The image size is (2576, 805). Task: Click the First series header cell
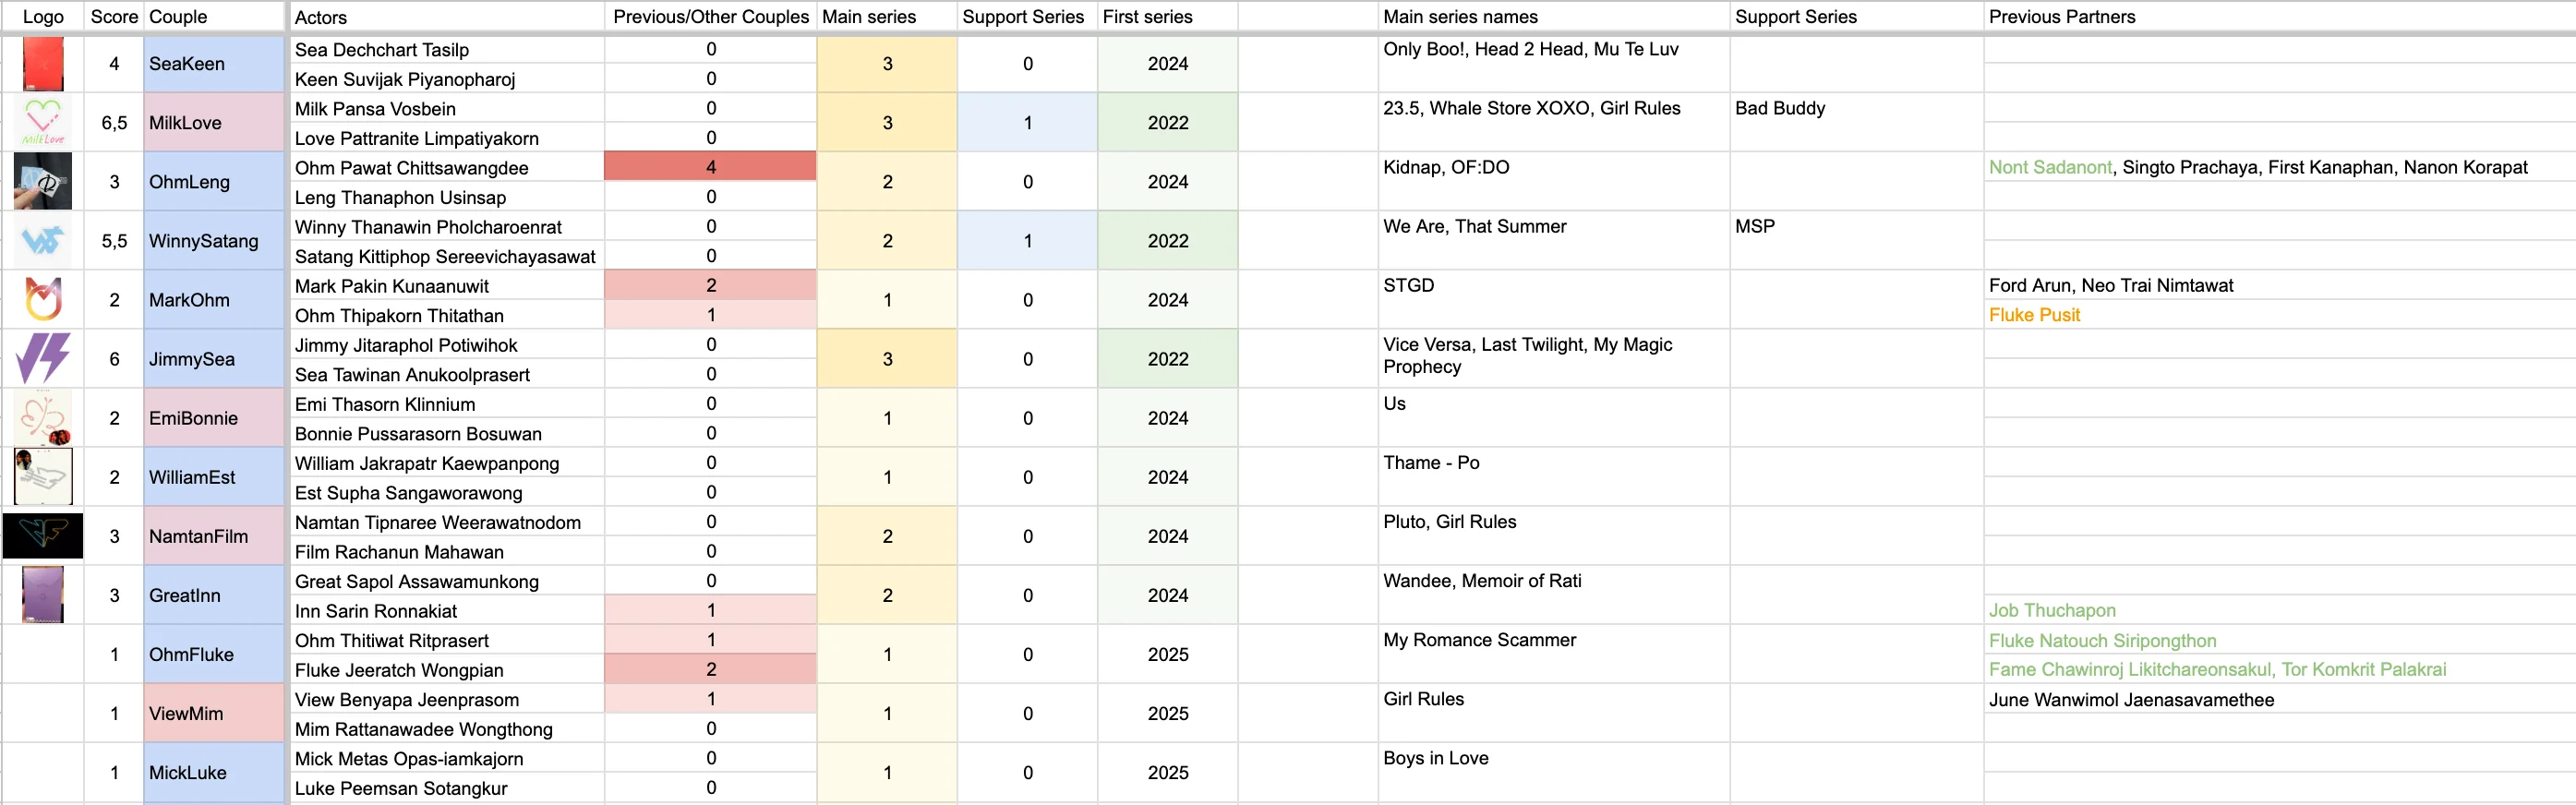tap(1167, 17)
